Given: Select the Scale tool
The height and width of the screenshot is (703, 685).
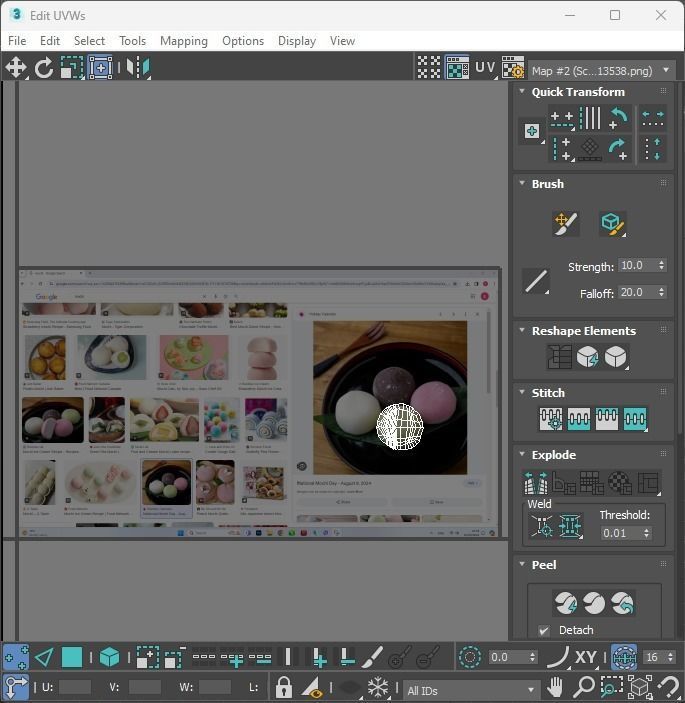Looking at the screenshot, I should 72,68.
